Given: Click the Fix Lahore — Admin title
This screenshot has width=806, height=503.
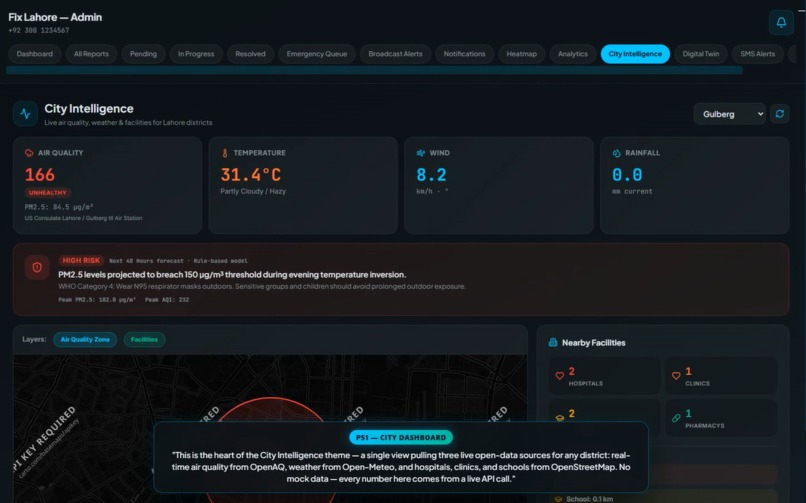Looking at the screenshot, I should (55, 17).
